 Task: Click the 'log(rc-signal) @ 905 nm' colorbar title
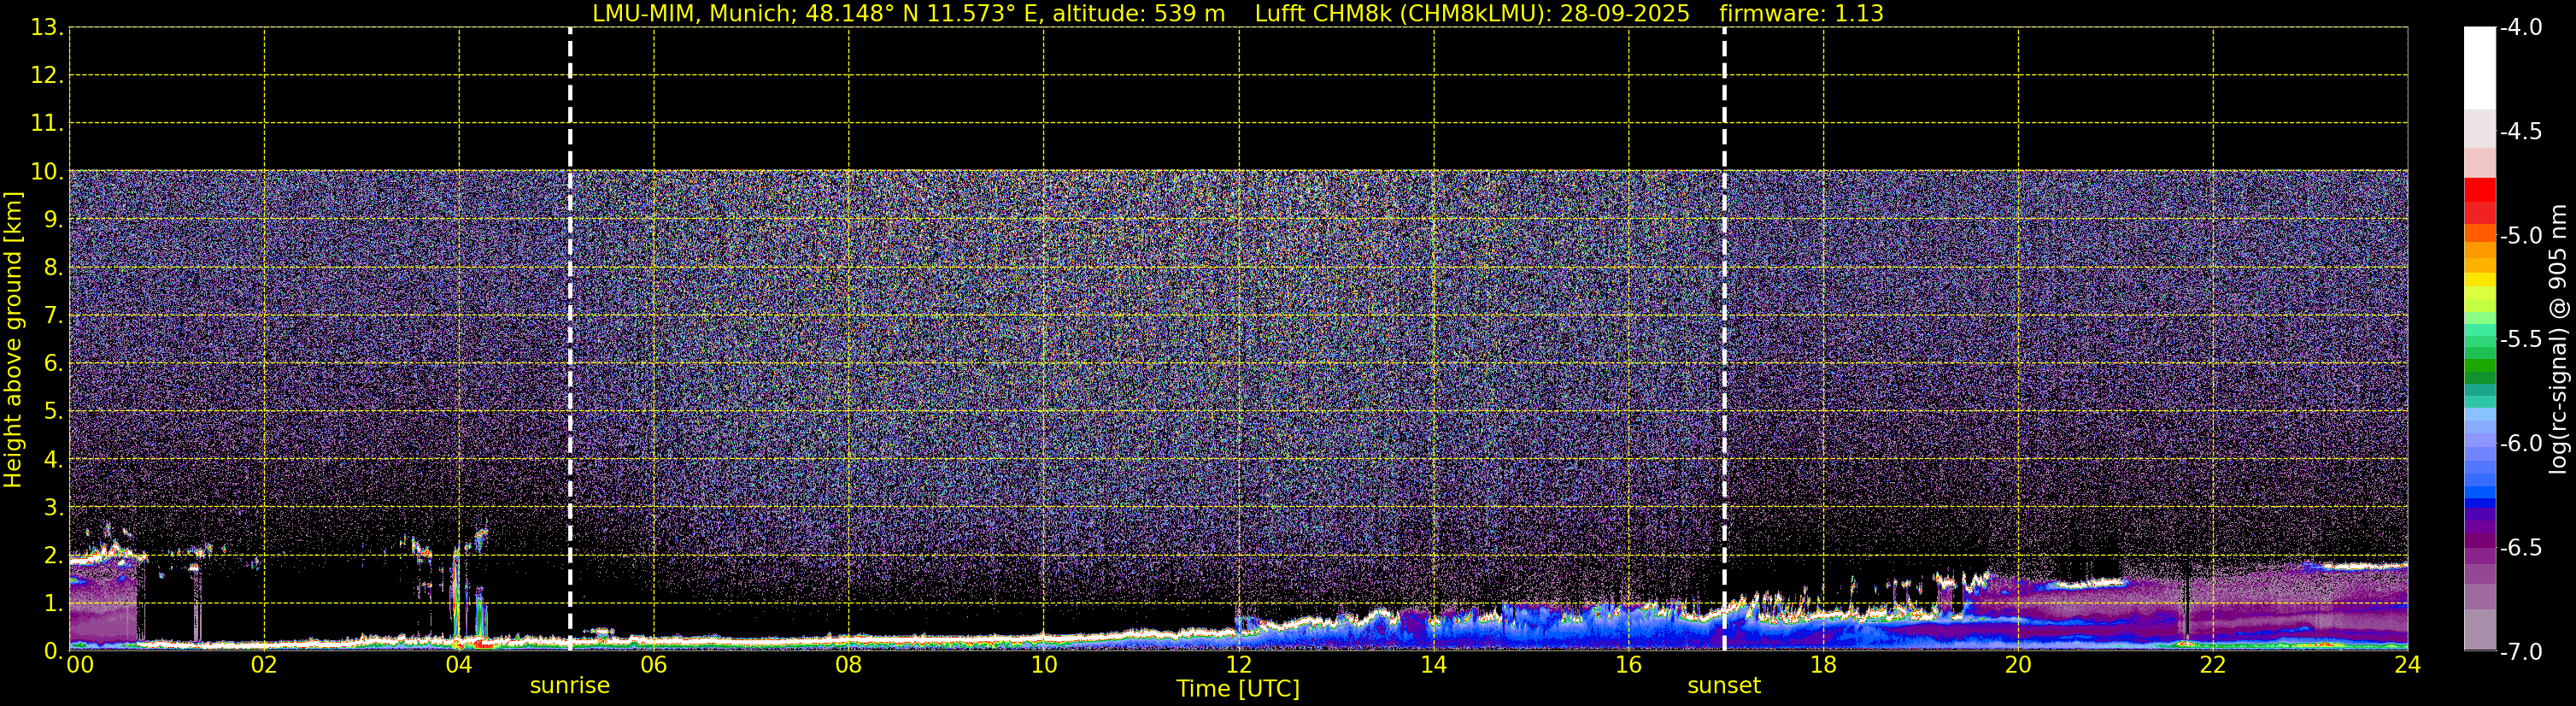pos(2558,339)
